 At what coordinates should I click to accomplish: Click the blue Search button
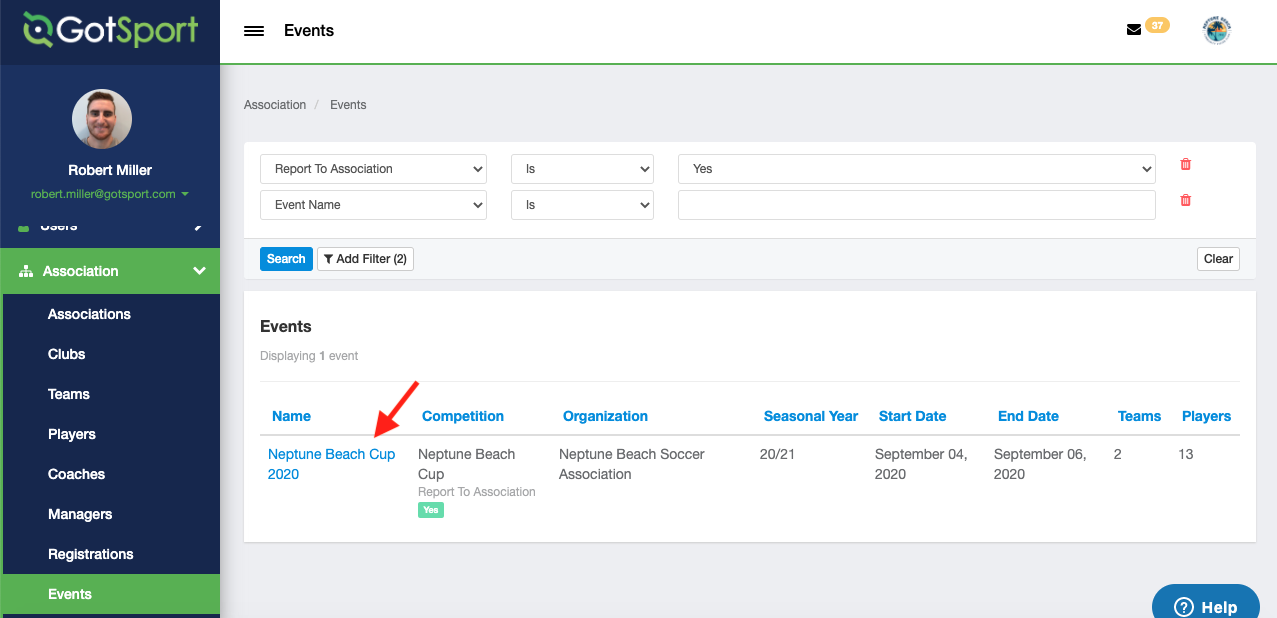point(286,259)
